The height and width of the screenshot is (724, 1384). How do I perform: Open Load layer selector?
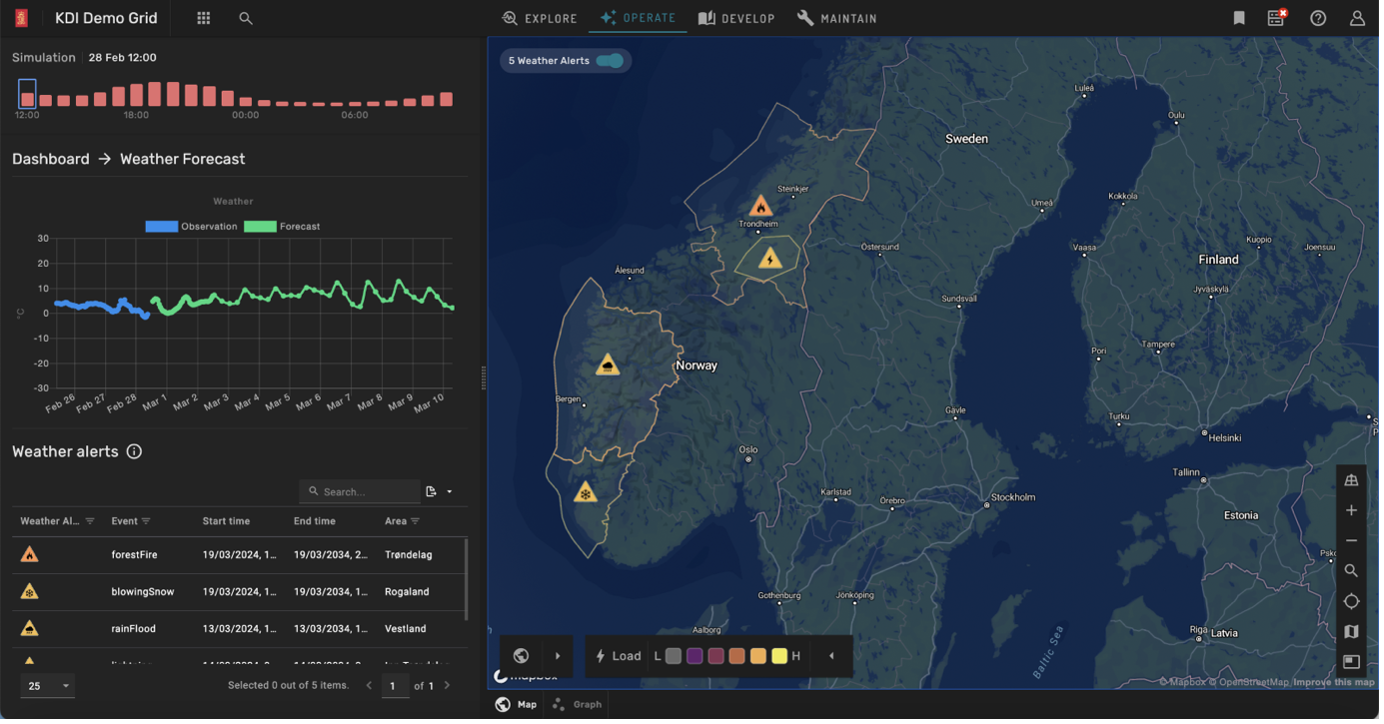pyautogui.click(x=620, y=658)
